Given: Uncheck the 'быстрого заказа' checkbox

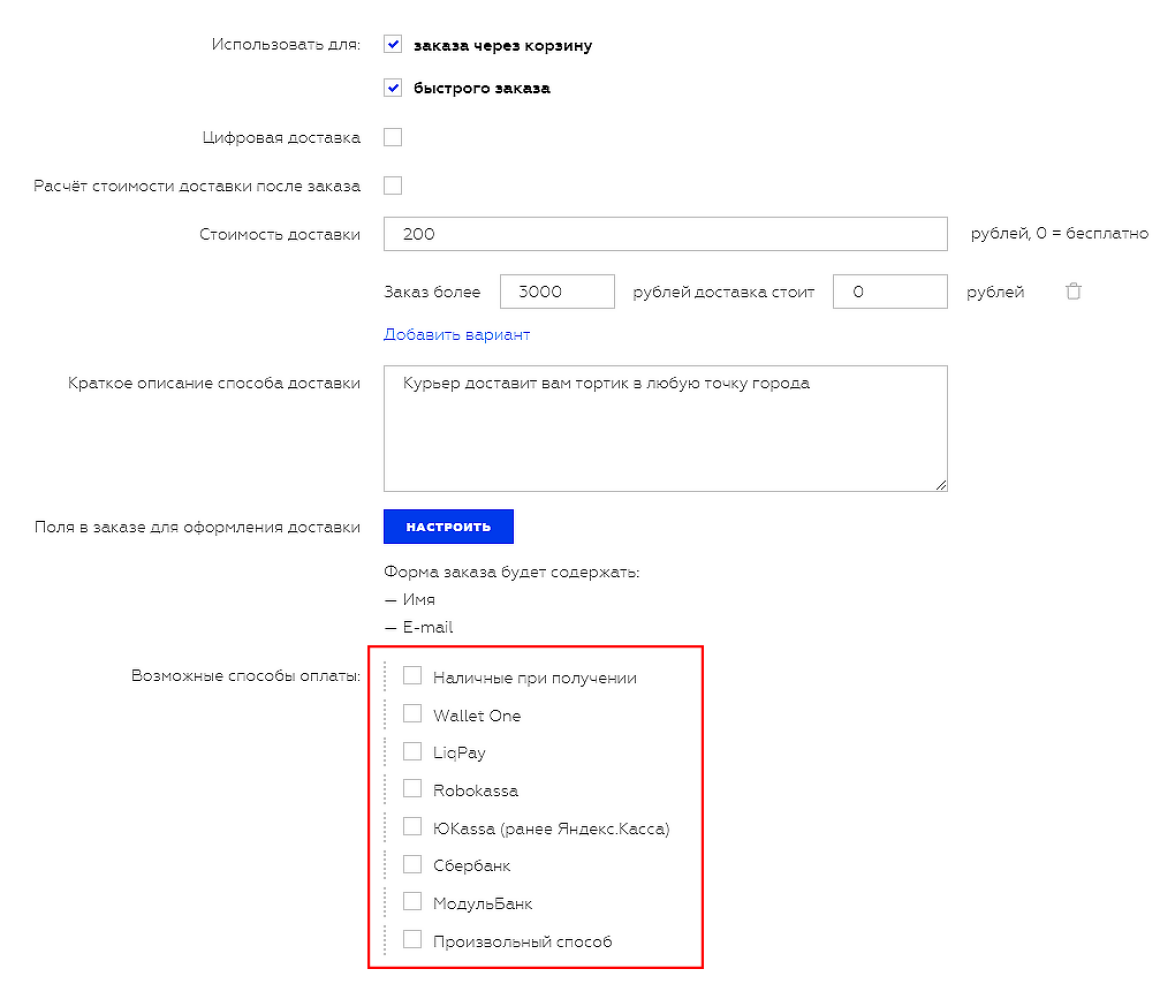Looking at the screenshot, I should [393, 88].
